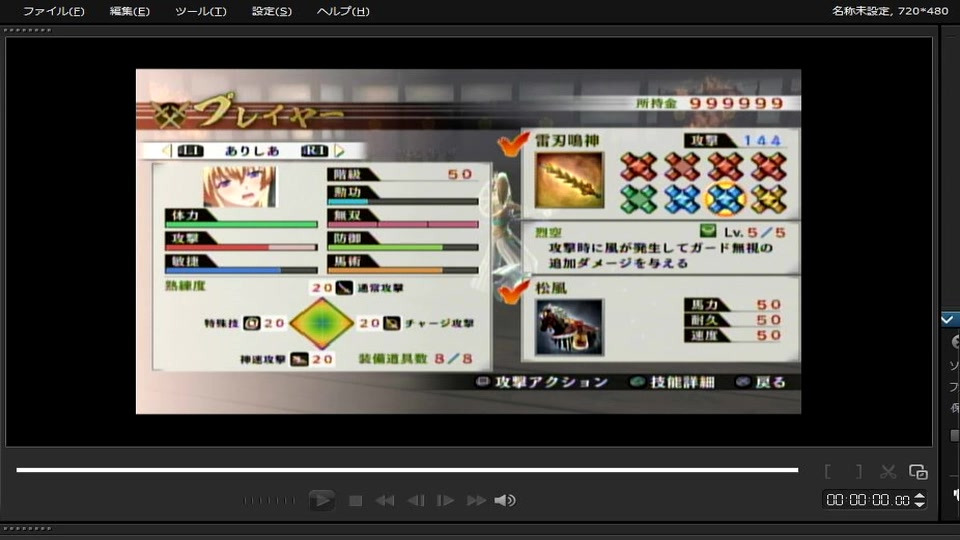Increase the timecode with the up arrow
The width and height of the screenshot is (960, 540).
(x=919, y=496)
